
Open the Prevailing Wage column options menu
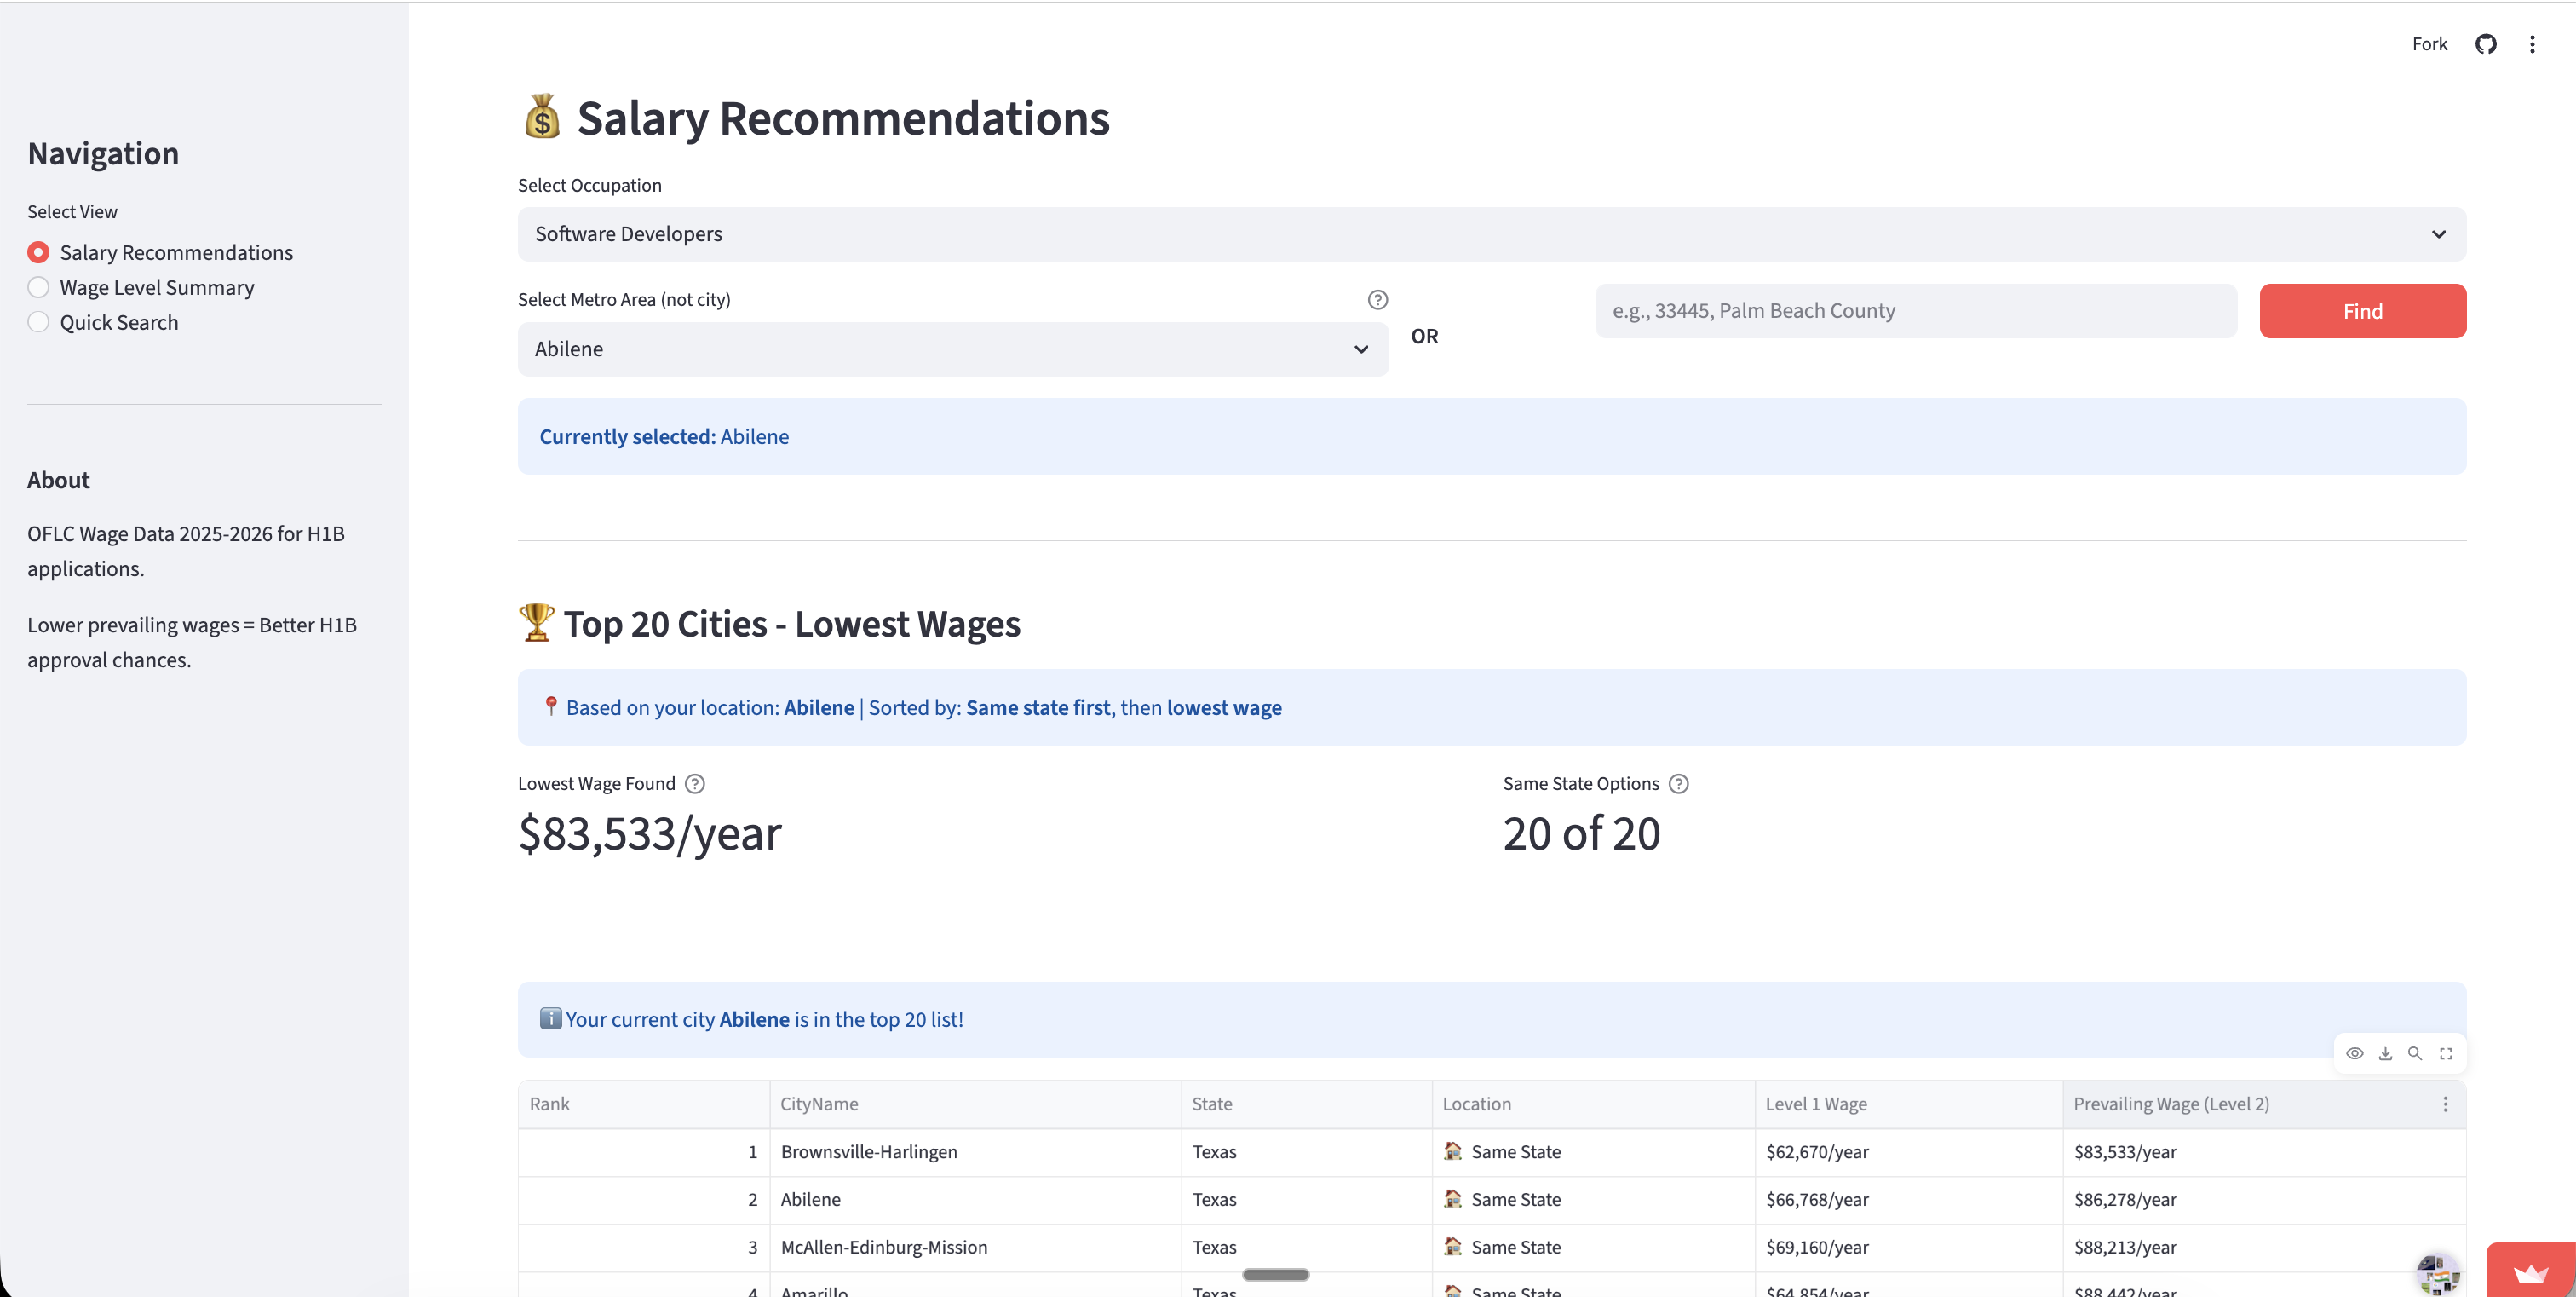[x=2446, y=1105]
